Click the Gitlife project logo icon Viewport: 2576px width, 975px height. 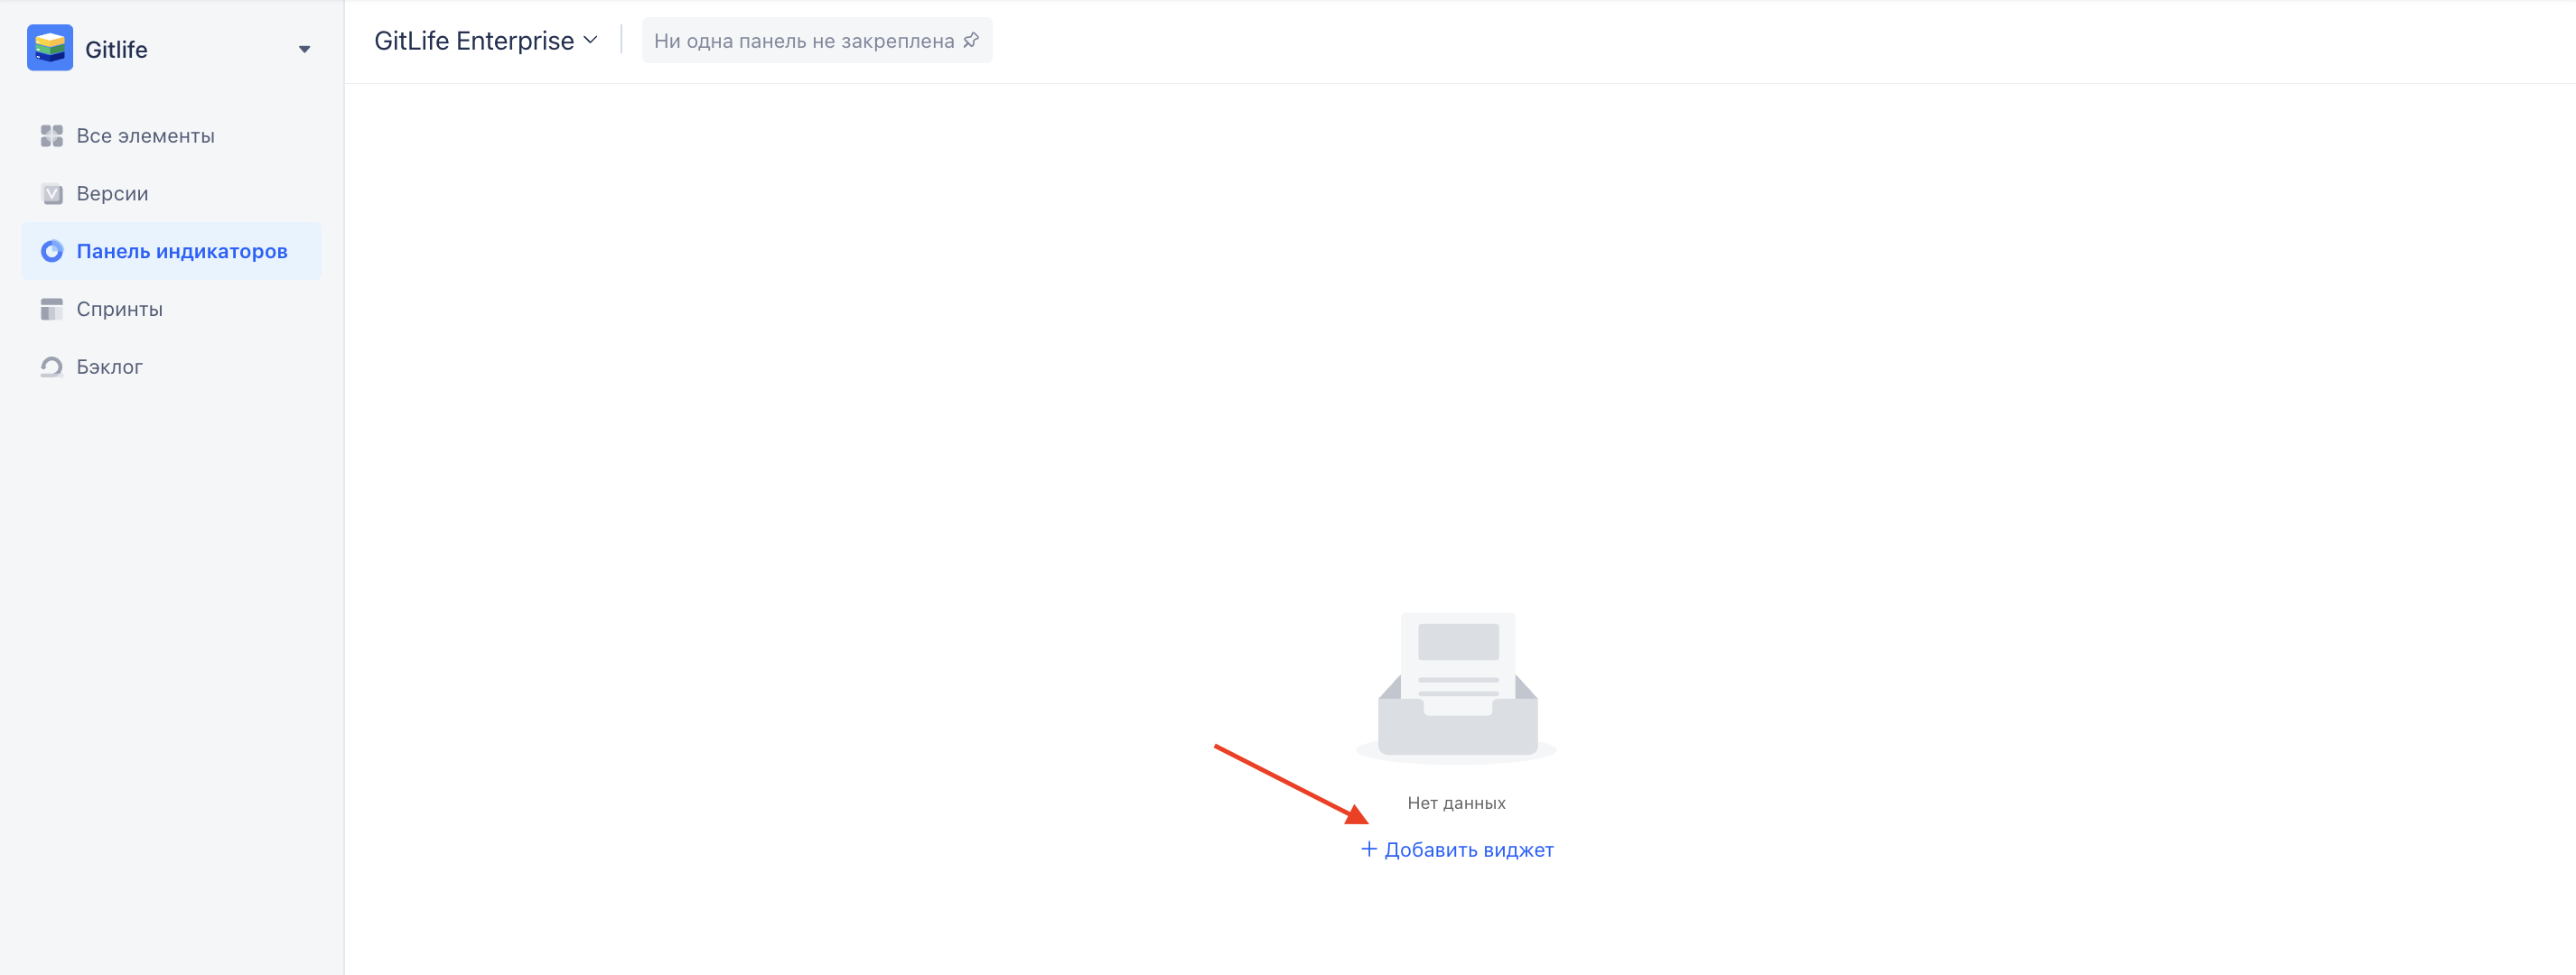click(50, 48)
